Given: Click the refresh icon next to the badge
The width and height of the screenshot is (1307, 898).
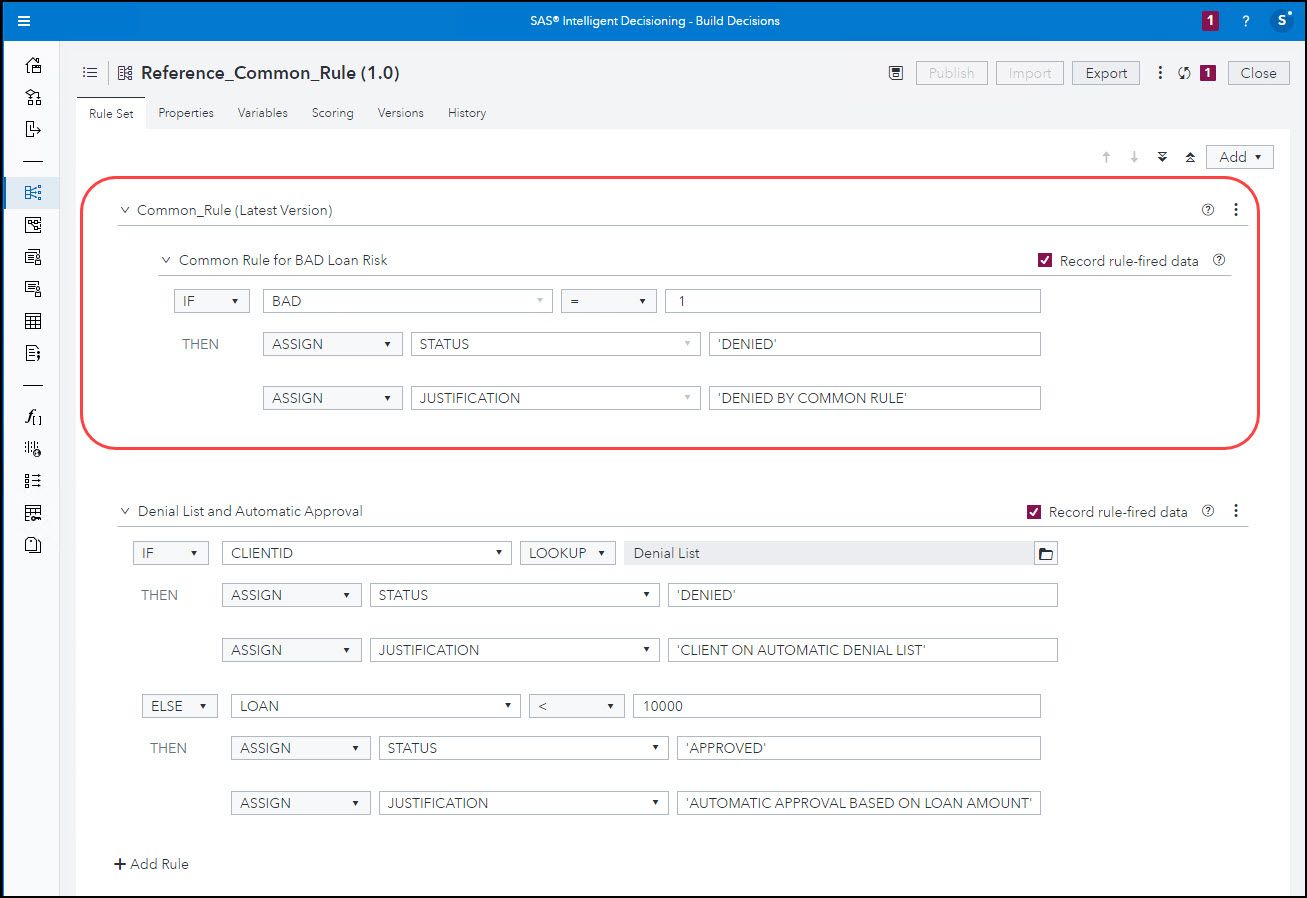Looking at the screenshot, I should 1184,73.
